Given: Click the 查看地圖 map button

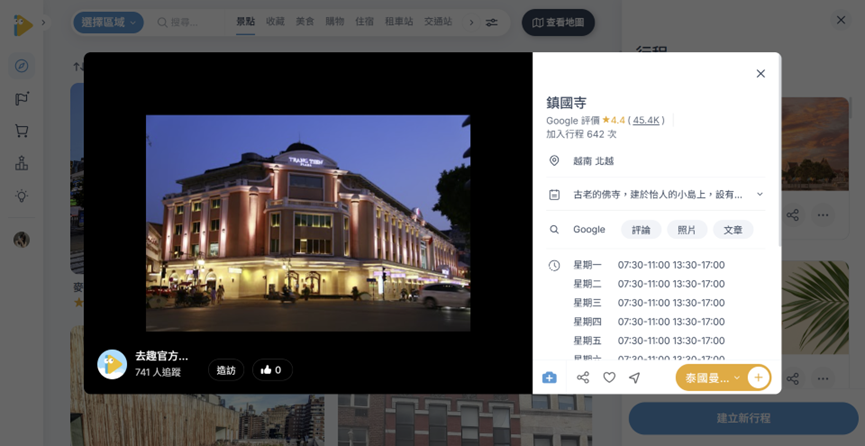Looking at the screenshot, I should pos(558,23).
